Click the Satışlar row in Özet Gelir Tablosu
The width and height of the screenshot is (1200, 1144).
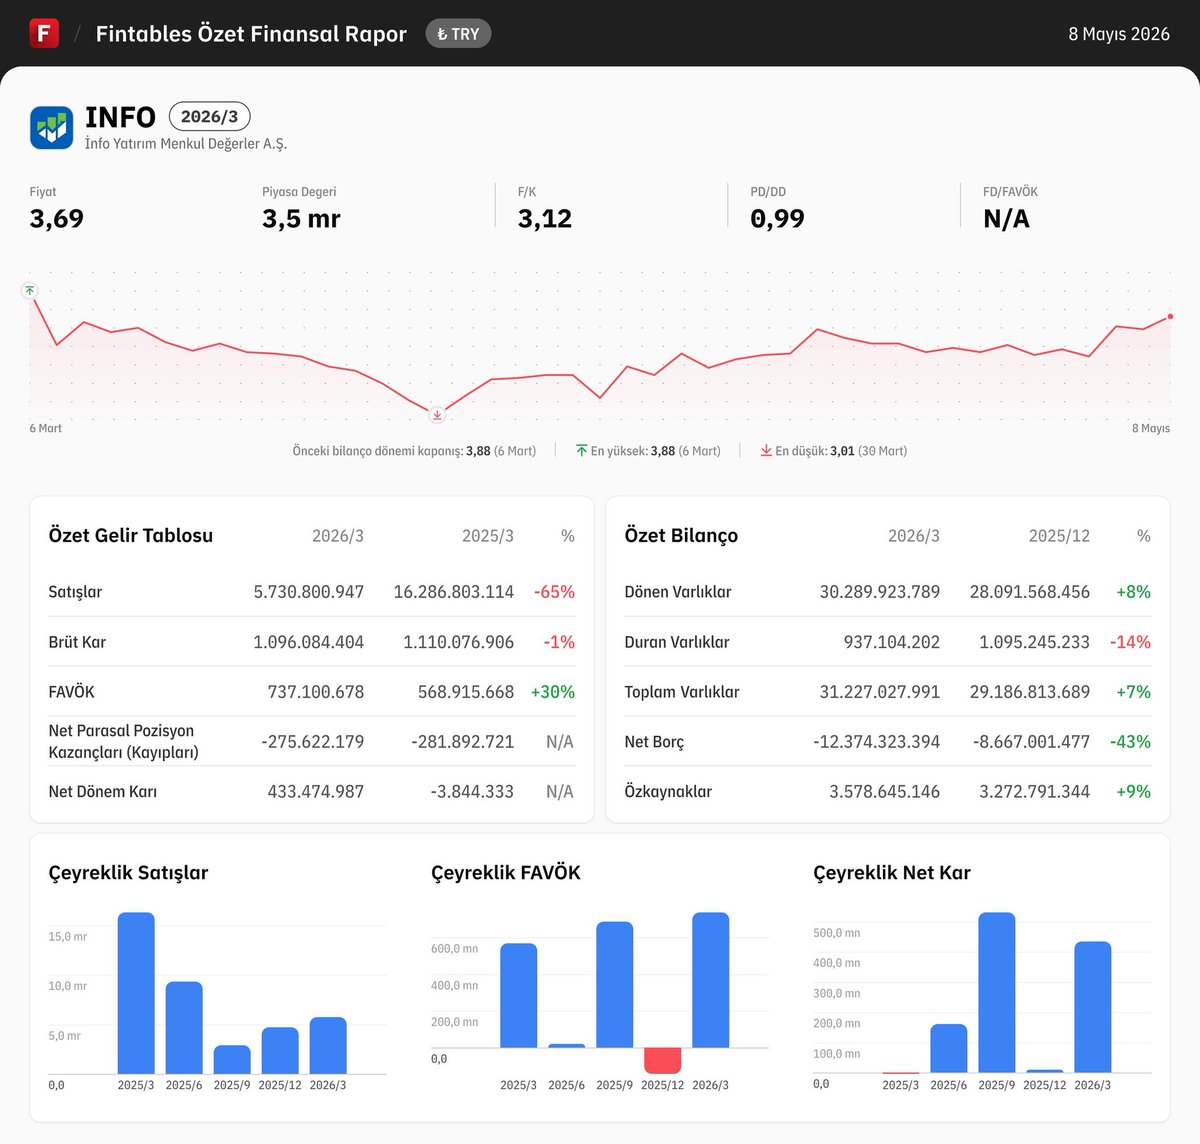click(x=312, y=592)
